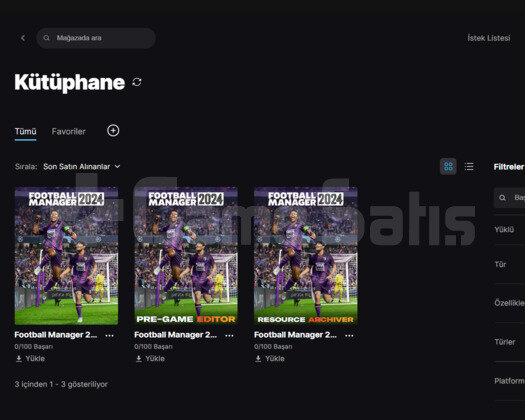The height and width of the screenshot is (420, 525).
Task: Click the Pre-Game Editor title text
Action: tap(175, 335)
